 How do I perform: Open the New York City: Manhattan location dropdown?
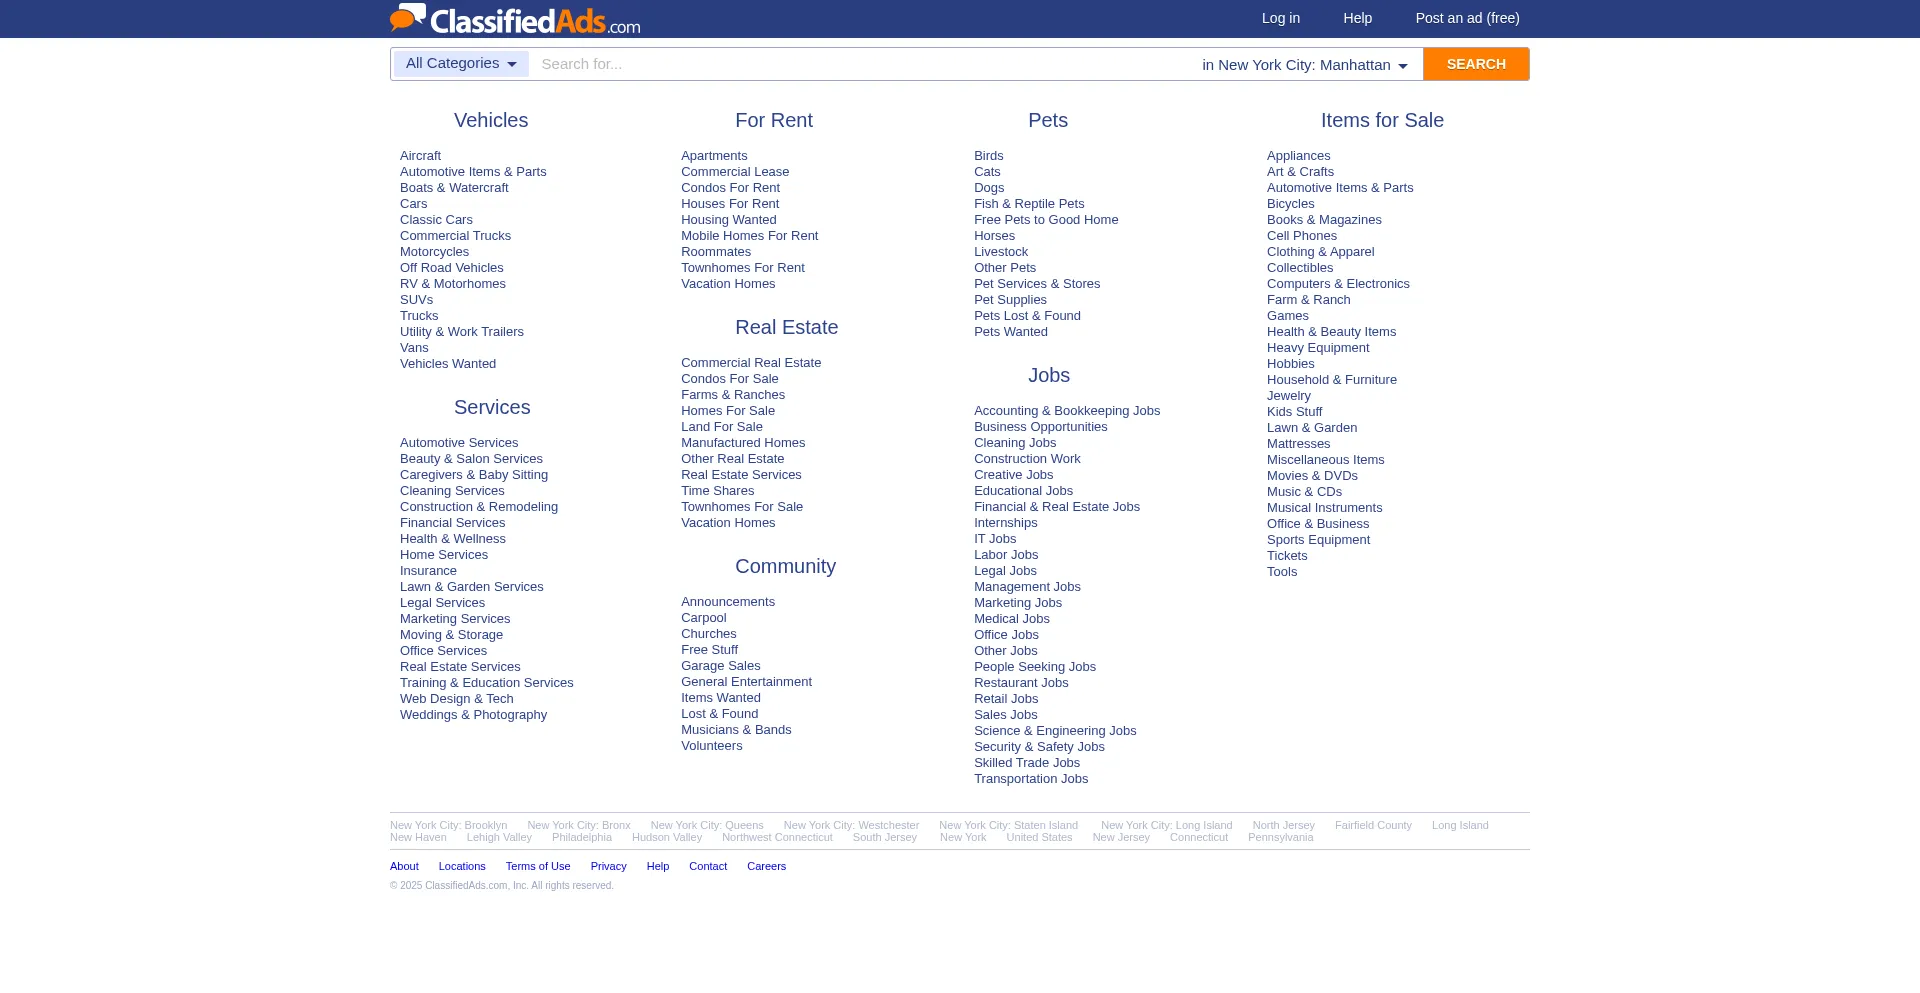pyautogui.click(x=1305, y=65)
